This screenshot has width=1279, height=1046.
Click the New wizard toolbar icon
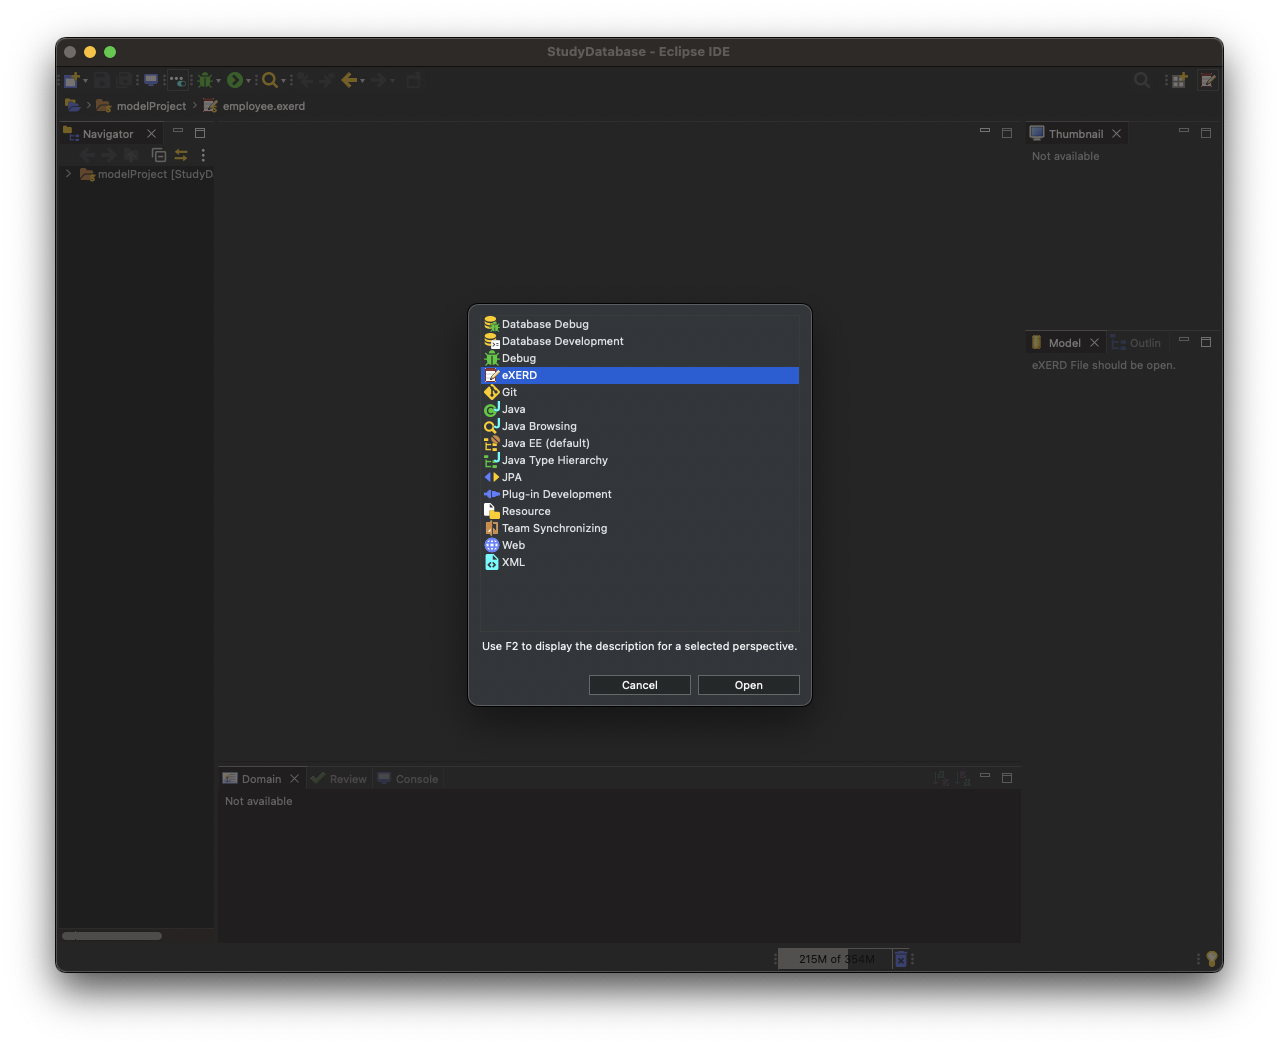(x=71, y=80)
